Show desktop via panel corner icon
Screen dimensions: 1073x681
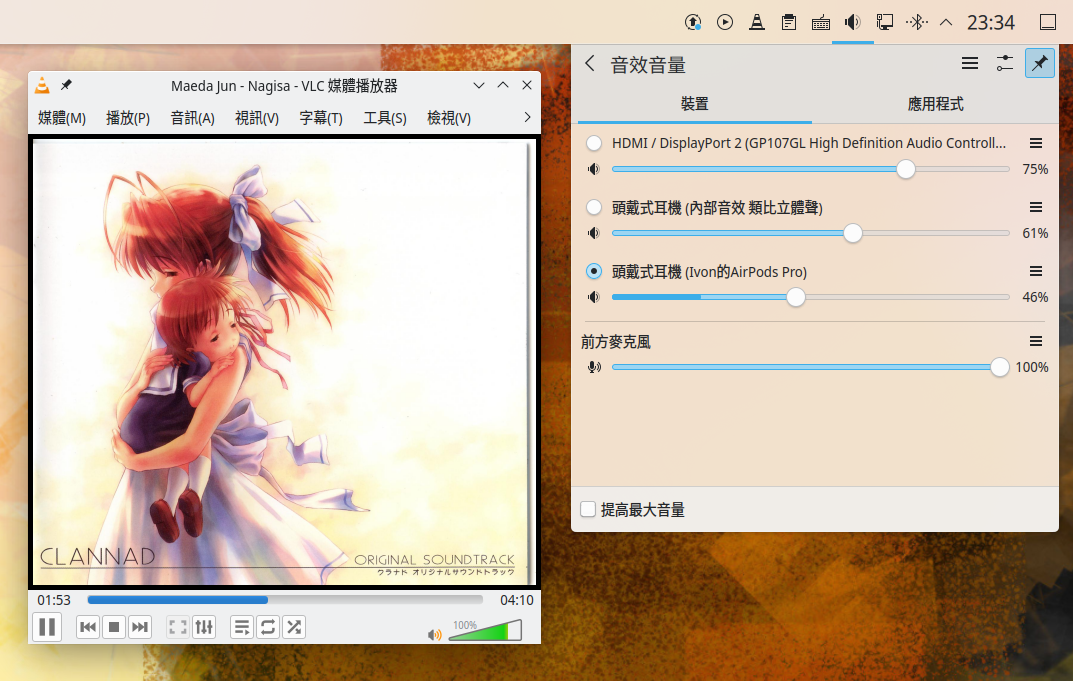[1048, 23]
